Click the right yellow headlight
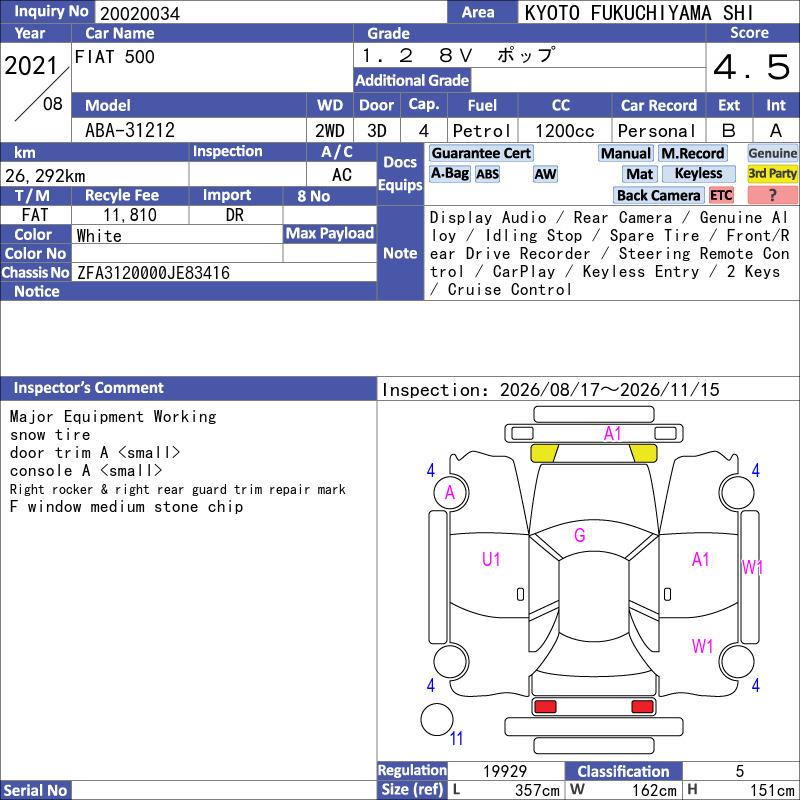Screen dimensions: 800x800 [643, 453]
